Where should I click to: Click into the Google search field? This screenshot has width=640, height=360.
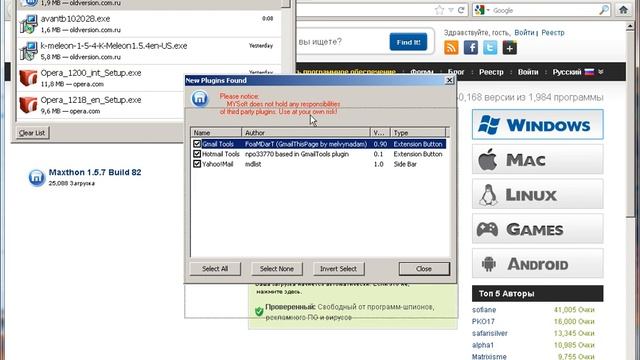coord(545,10)
